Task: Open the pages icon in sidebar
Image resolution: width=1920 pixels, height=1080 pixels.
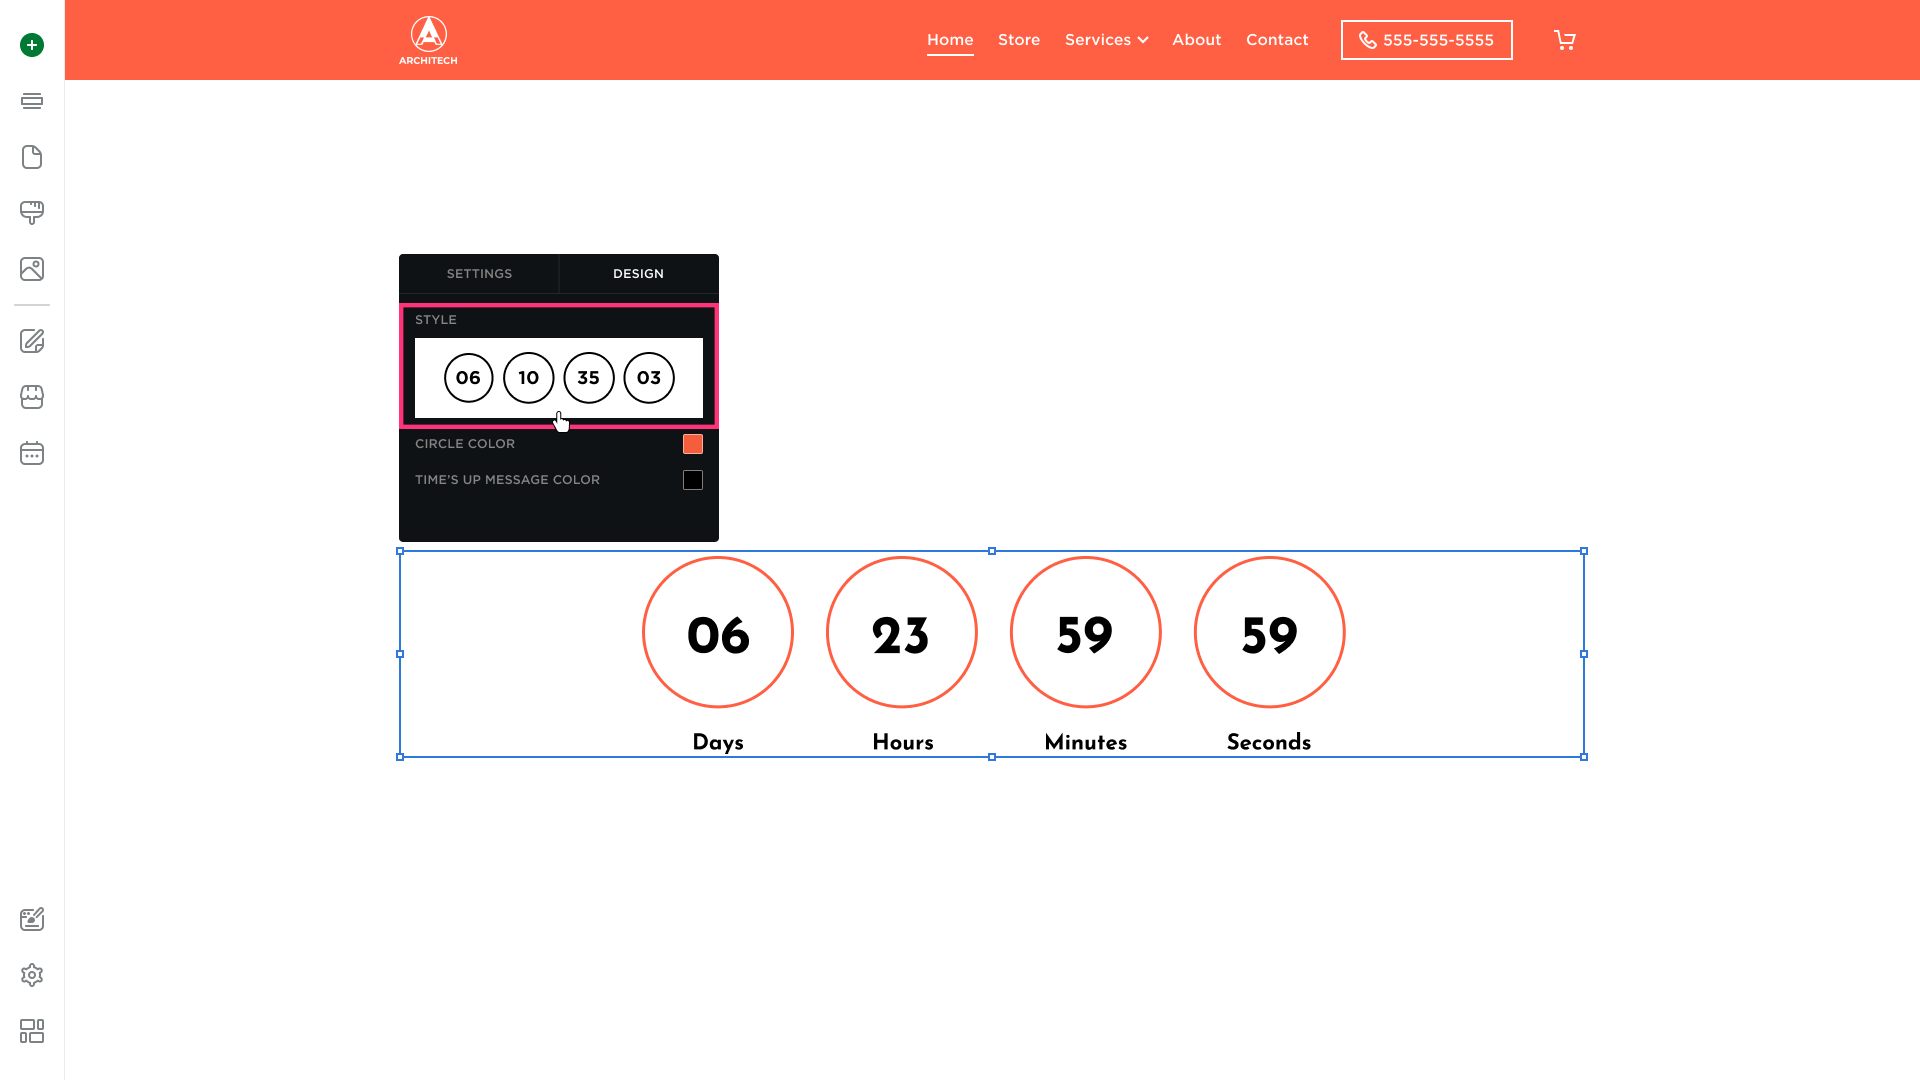Action: coord(32,157)
